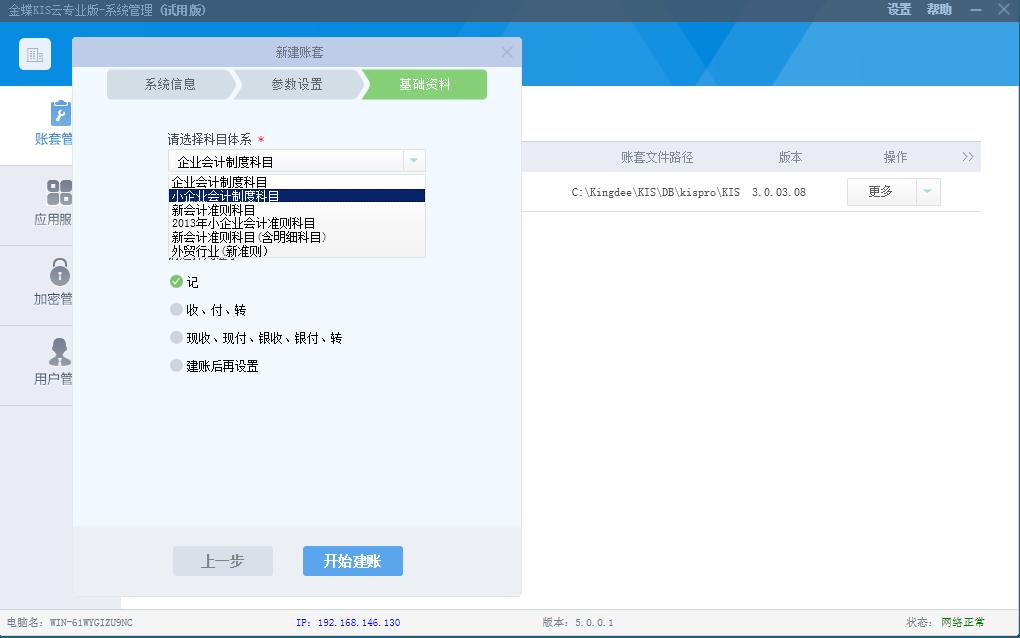Open the 科目体系 combo box arrow

pyautogui.click(x=412, y=160)
